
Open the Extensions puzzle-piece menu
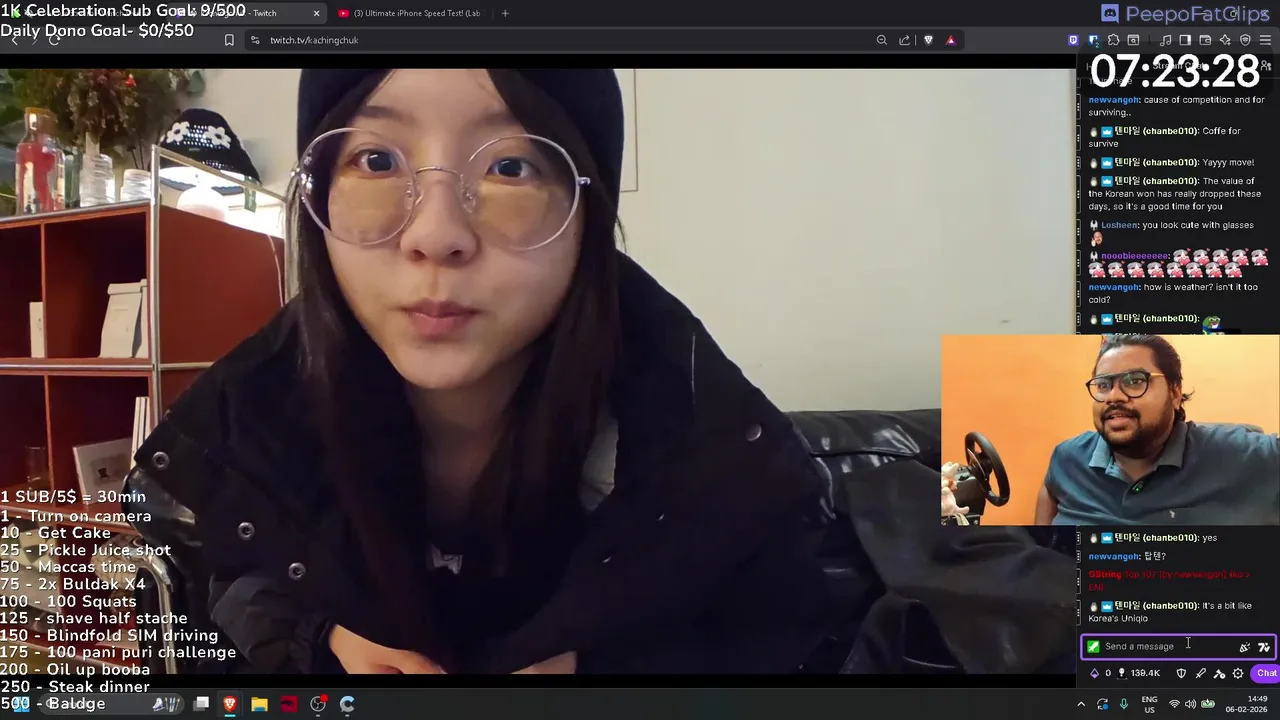pos(1113,40)
